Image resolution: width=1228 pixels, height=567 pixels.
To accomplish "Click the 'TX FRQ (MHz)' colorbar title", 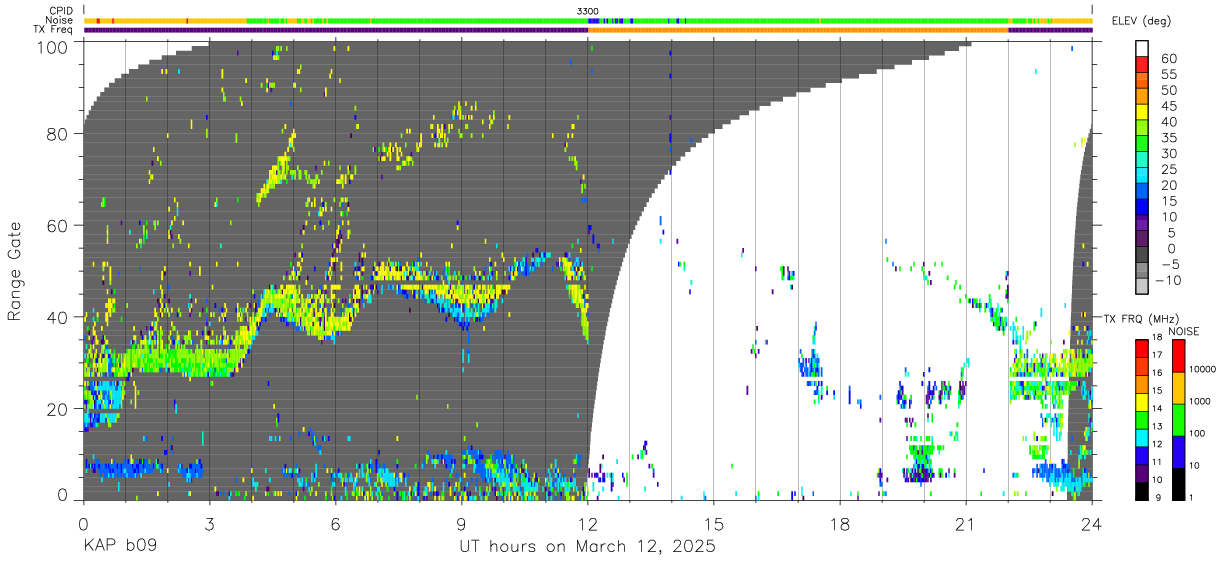I will pos(1139,318).
